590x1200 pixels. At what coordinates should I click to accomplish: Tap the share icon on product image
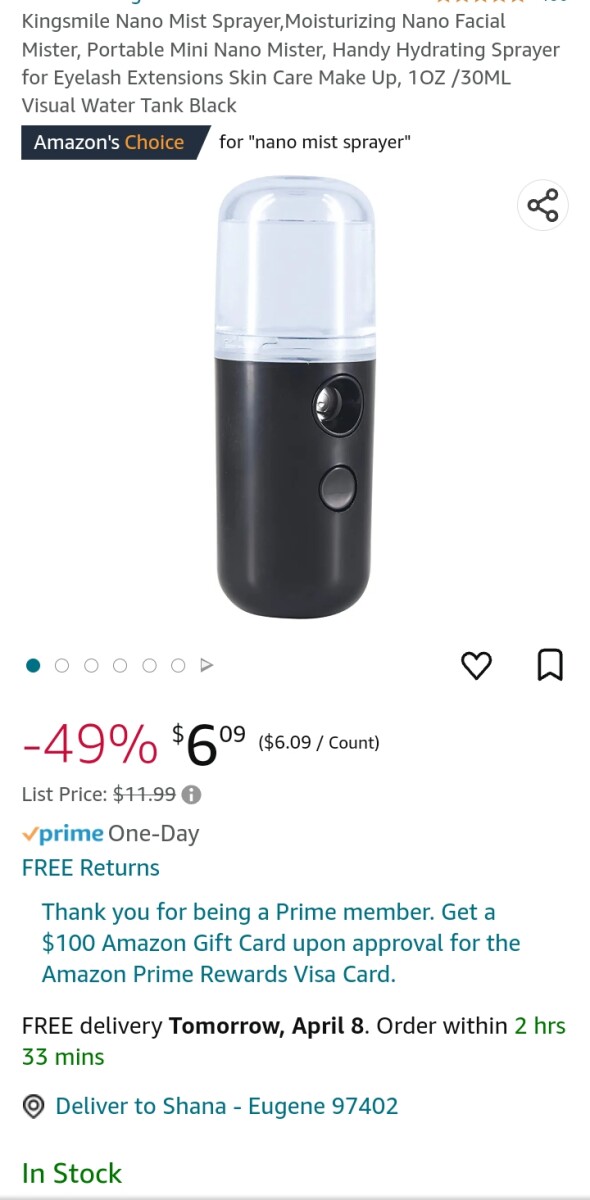click(x=543, y=206)
